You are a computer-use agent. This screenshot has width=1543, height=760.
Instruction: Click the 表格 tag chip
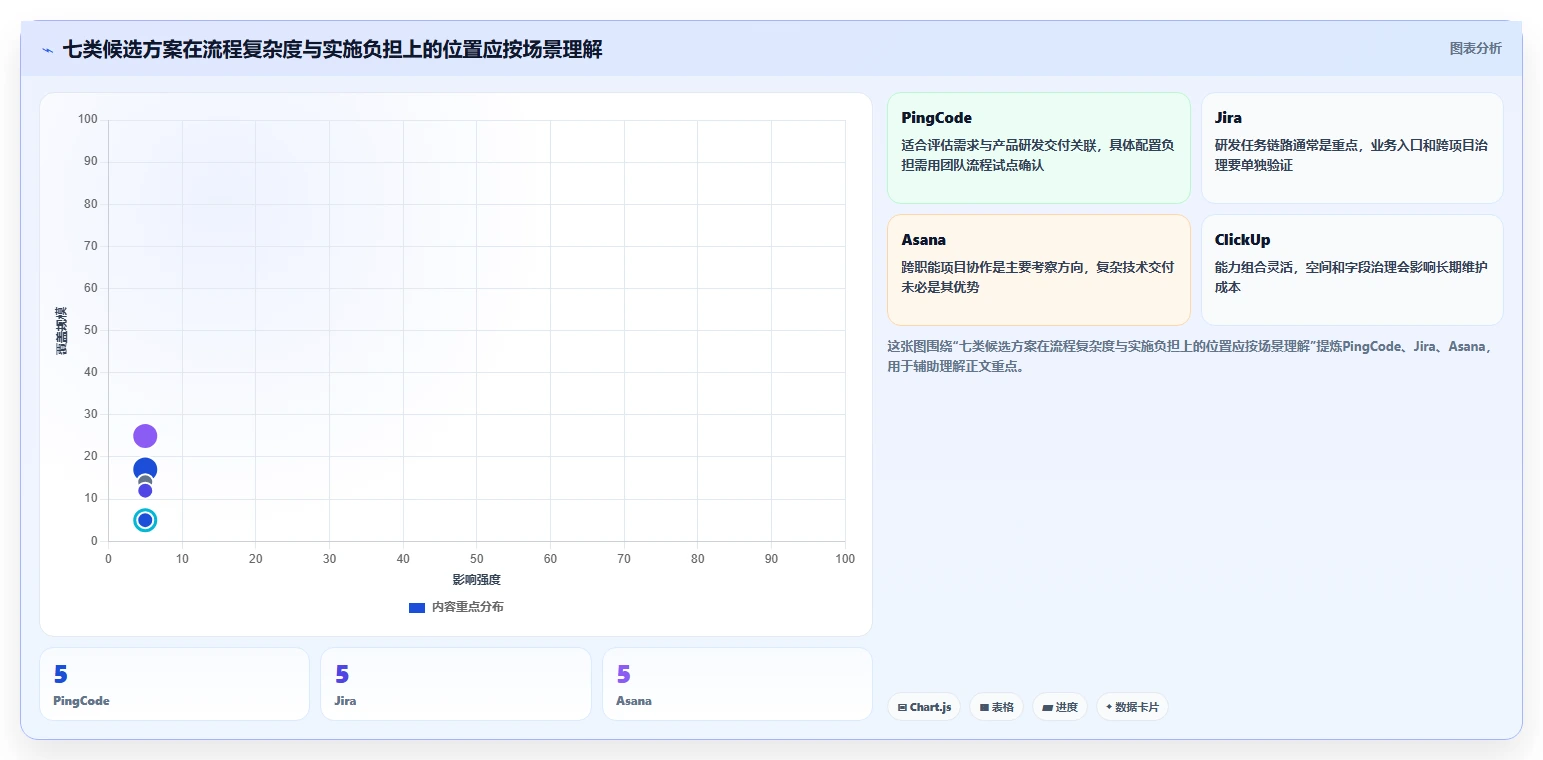click(996, 707)
